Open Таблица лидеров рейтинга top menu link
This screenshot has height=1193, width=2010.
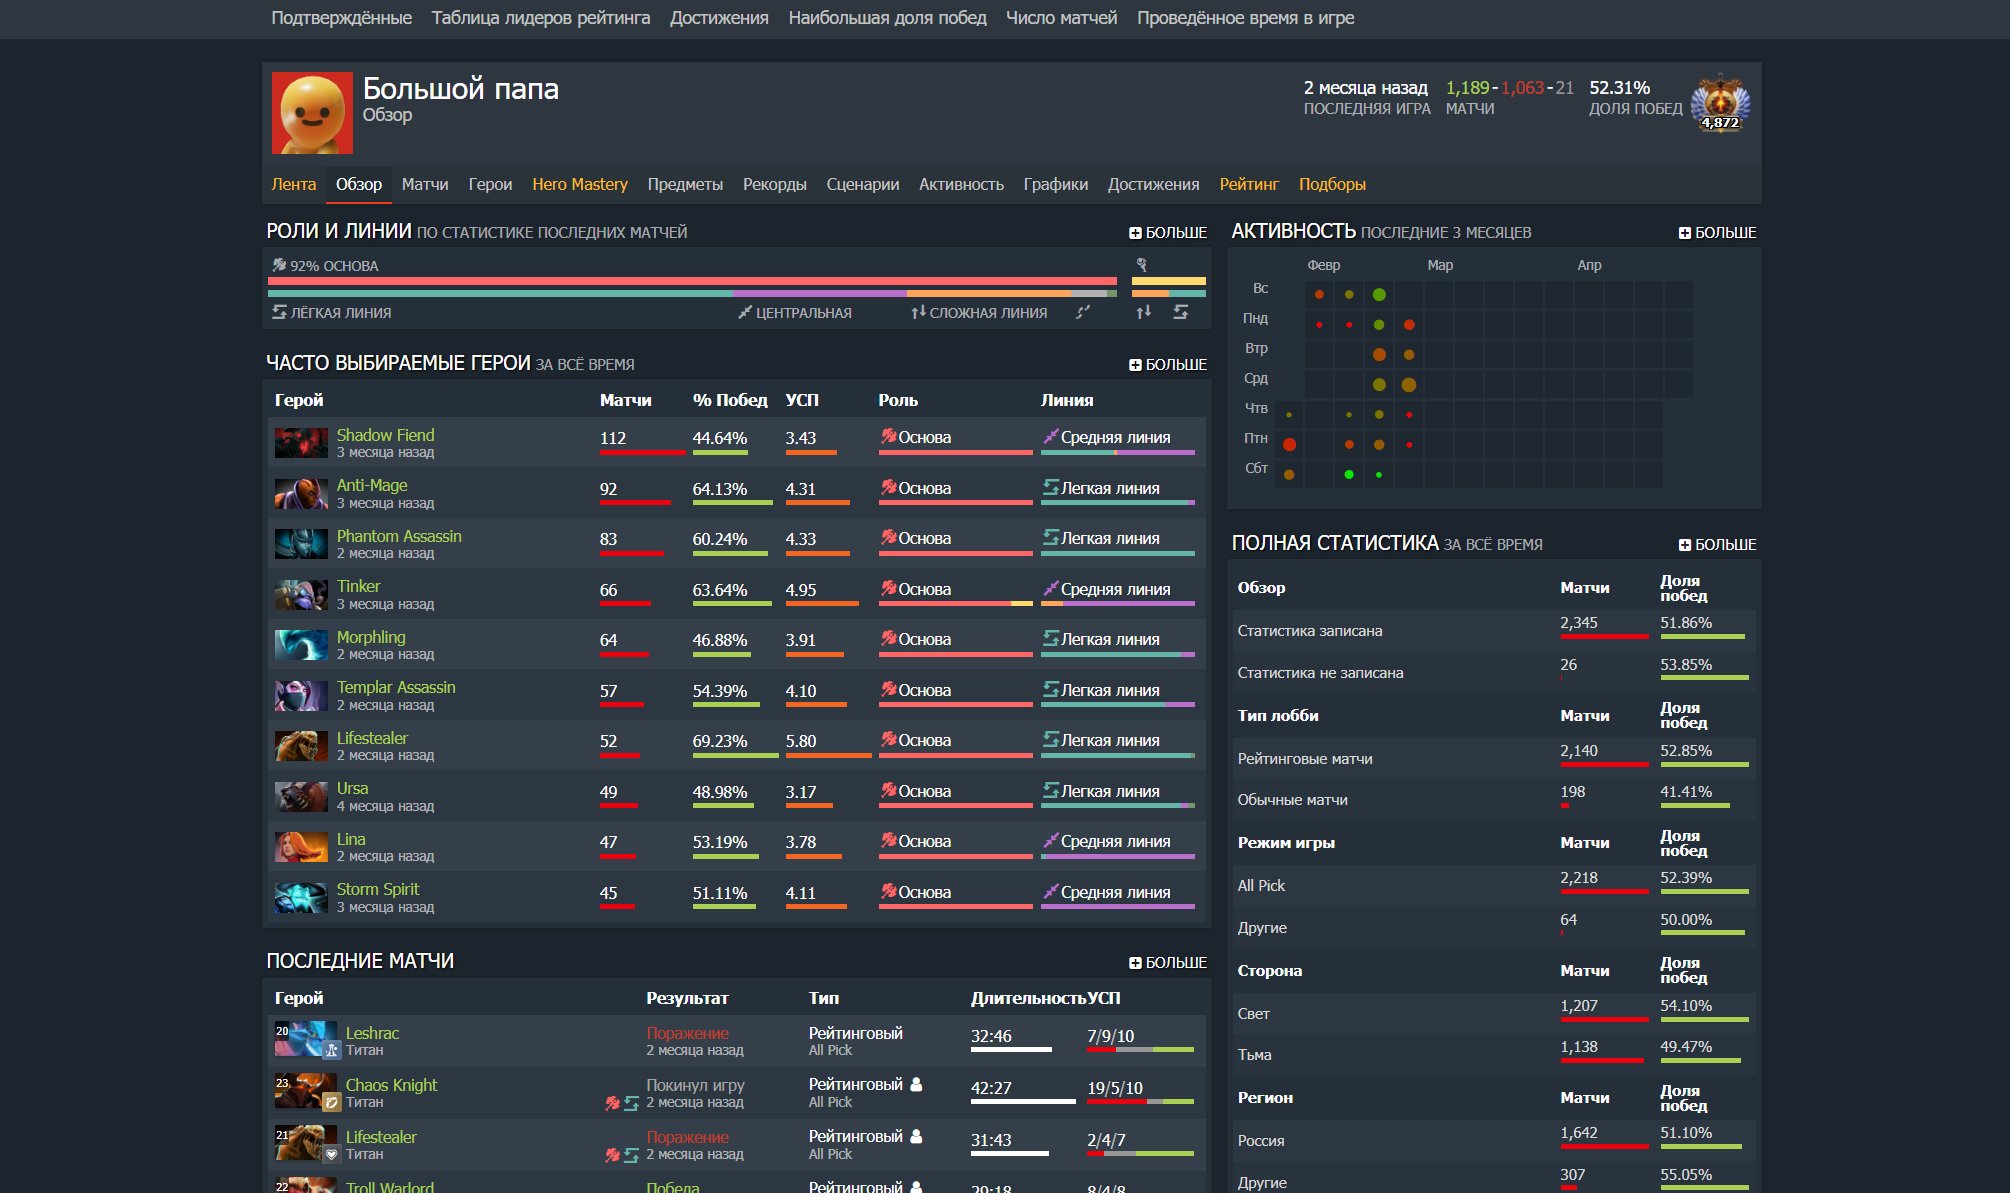point(540,18)
